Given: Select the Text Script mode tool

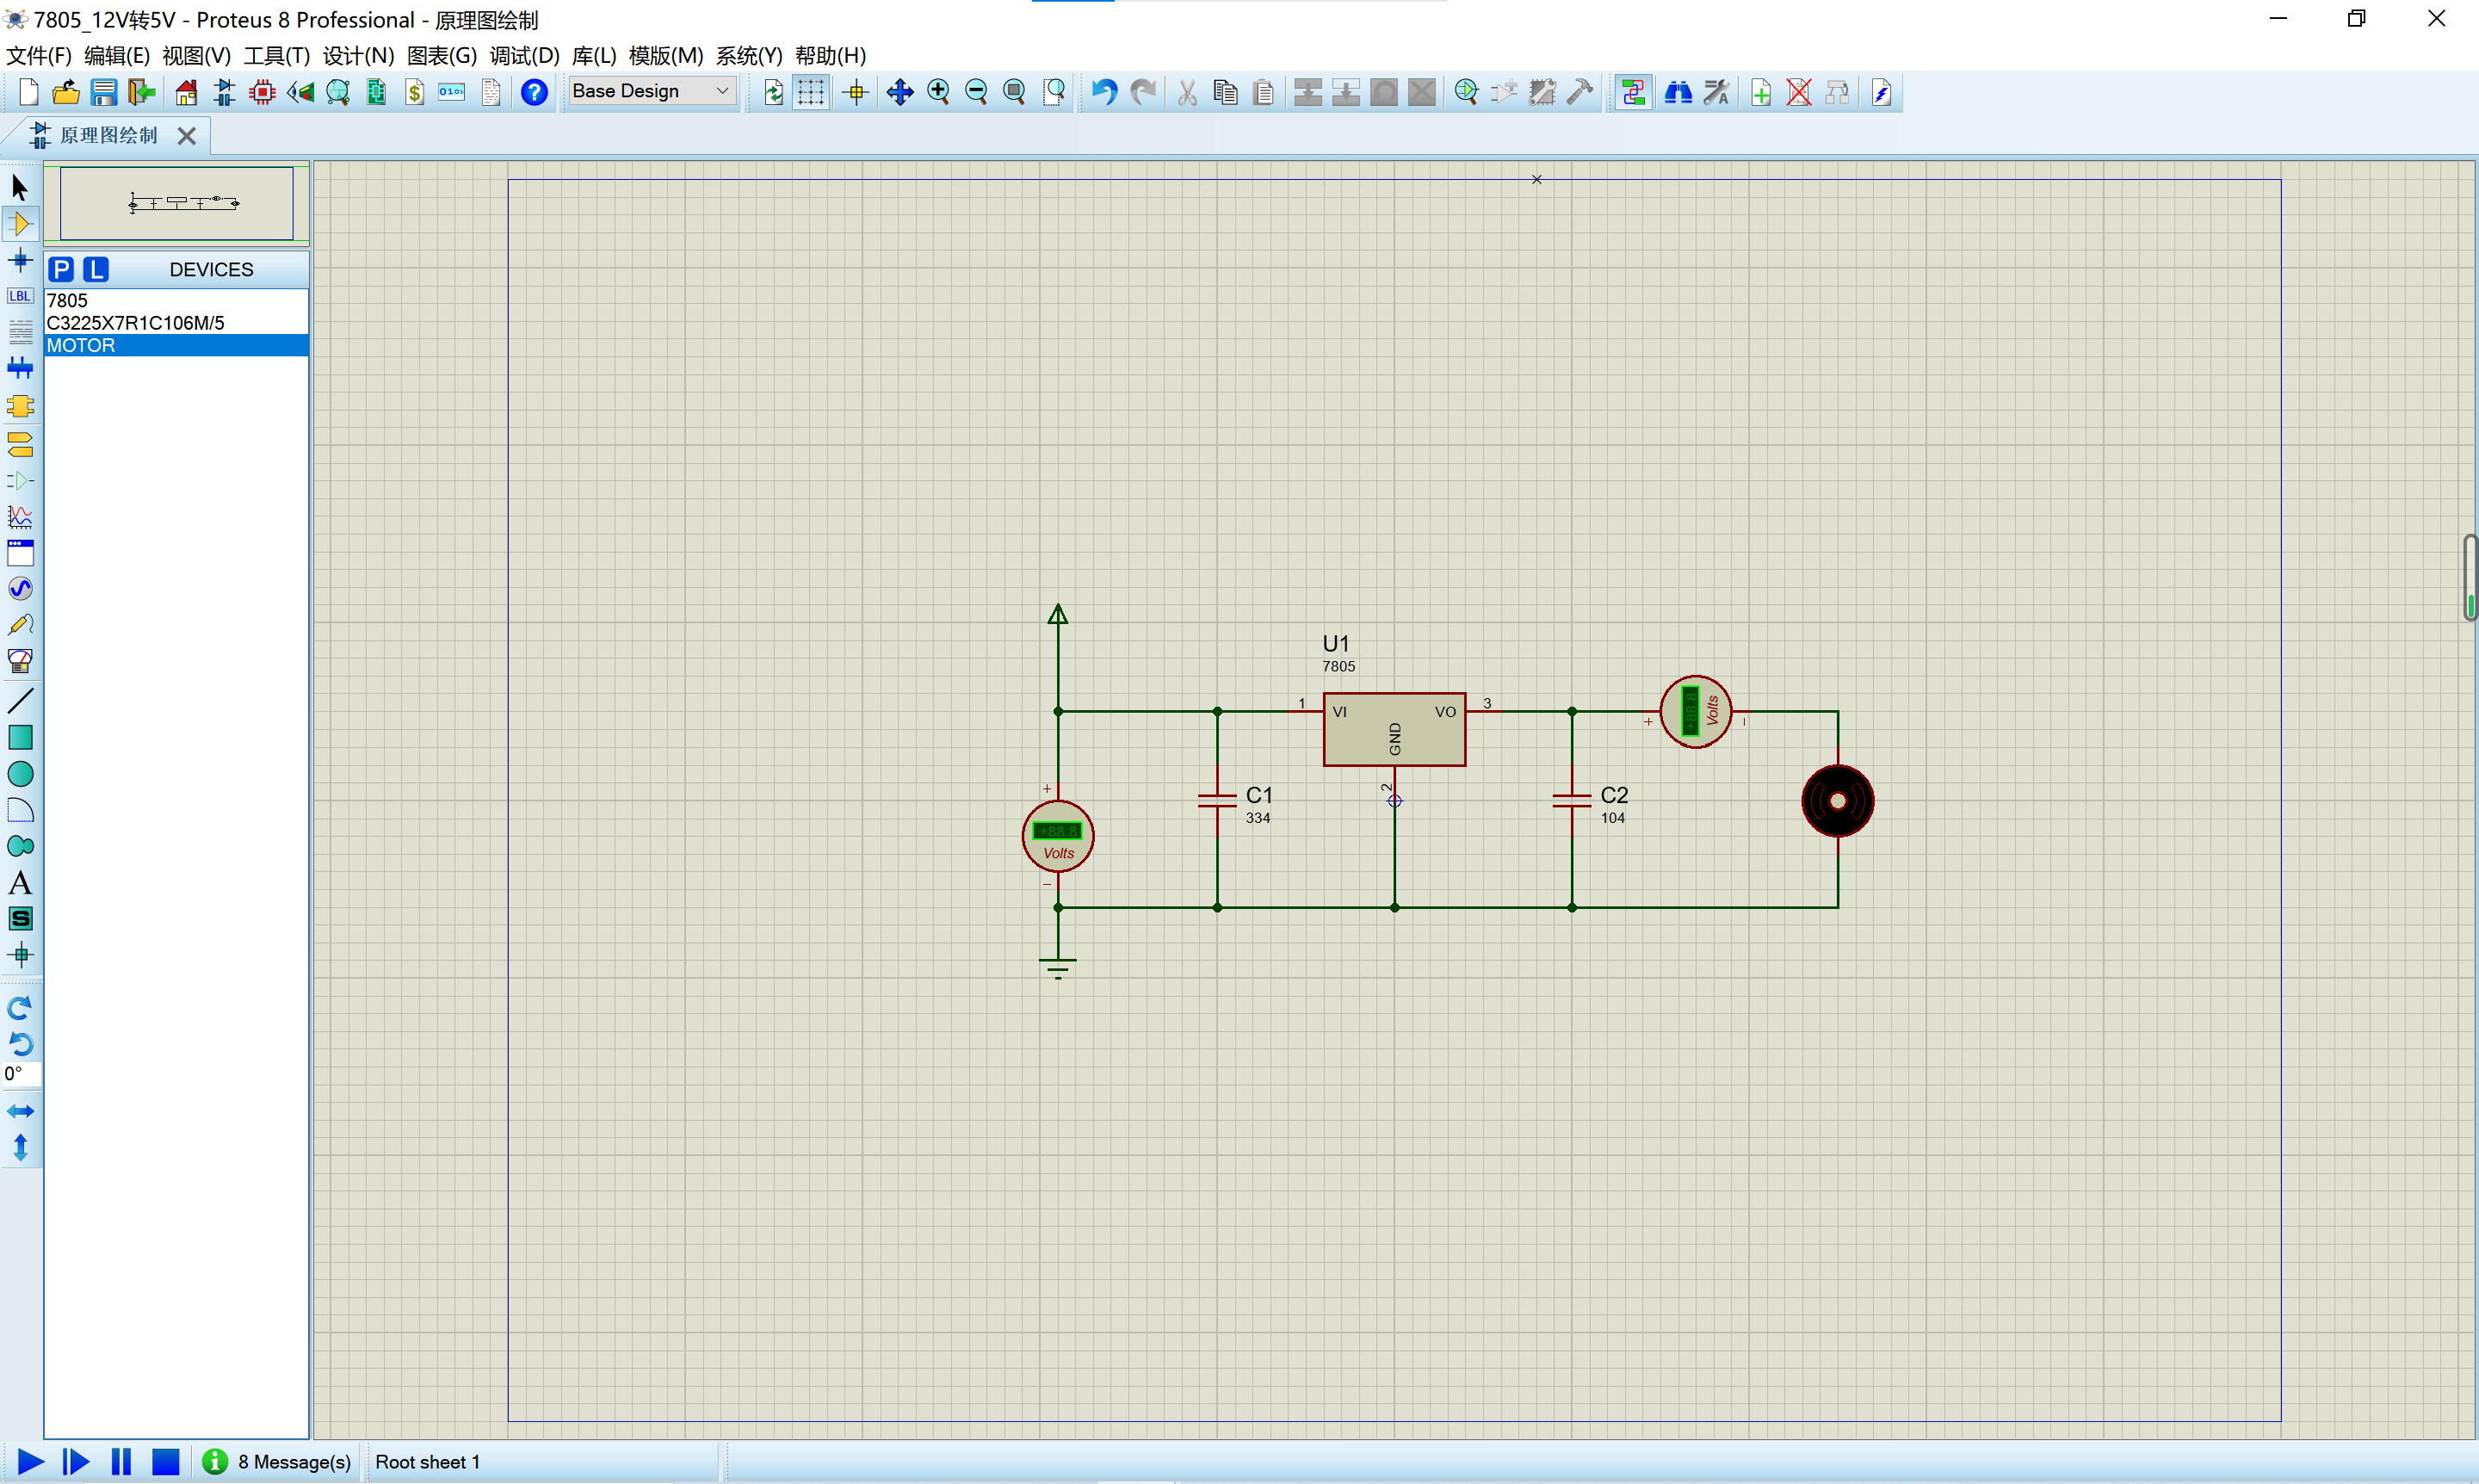Looking at the screenshot, I should pyautogui.click(x=20, y=331).
